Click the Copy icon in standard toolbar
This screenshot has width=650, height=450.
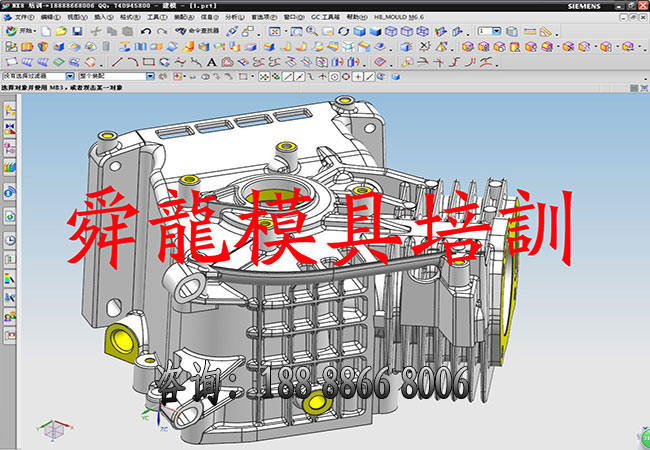click(x=112, y=31)
